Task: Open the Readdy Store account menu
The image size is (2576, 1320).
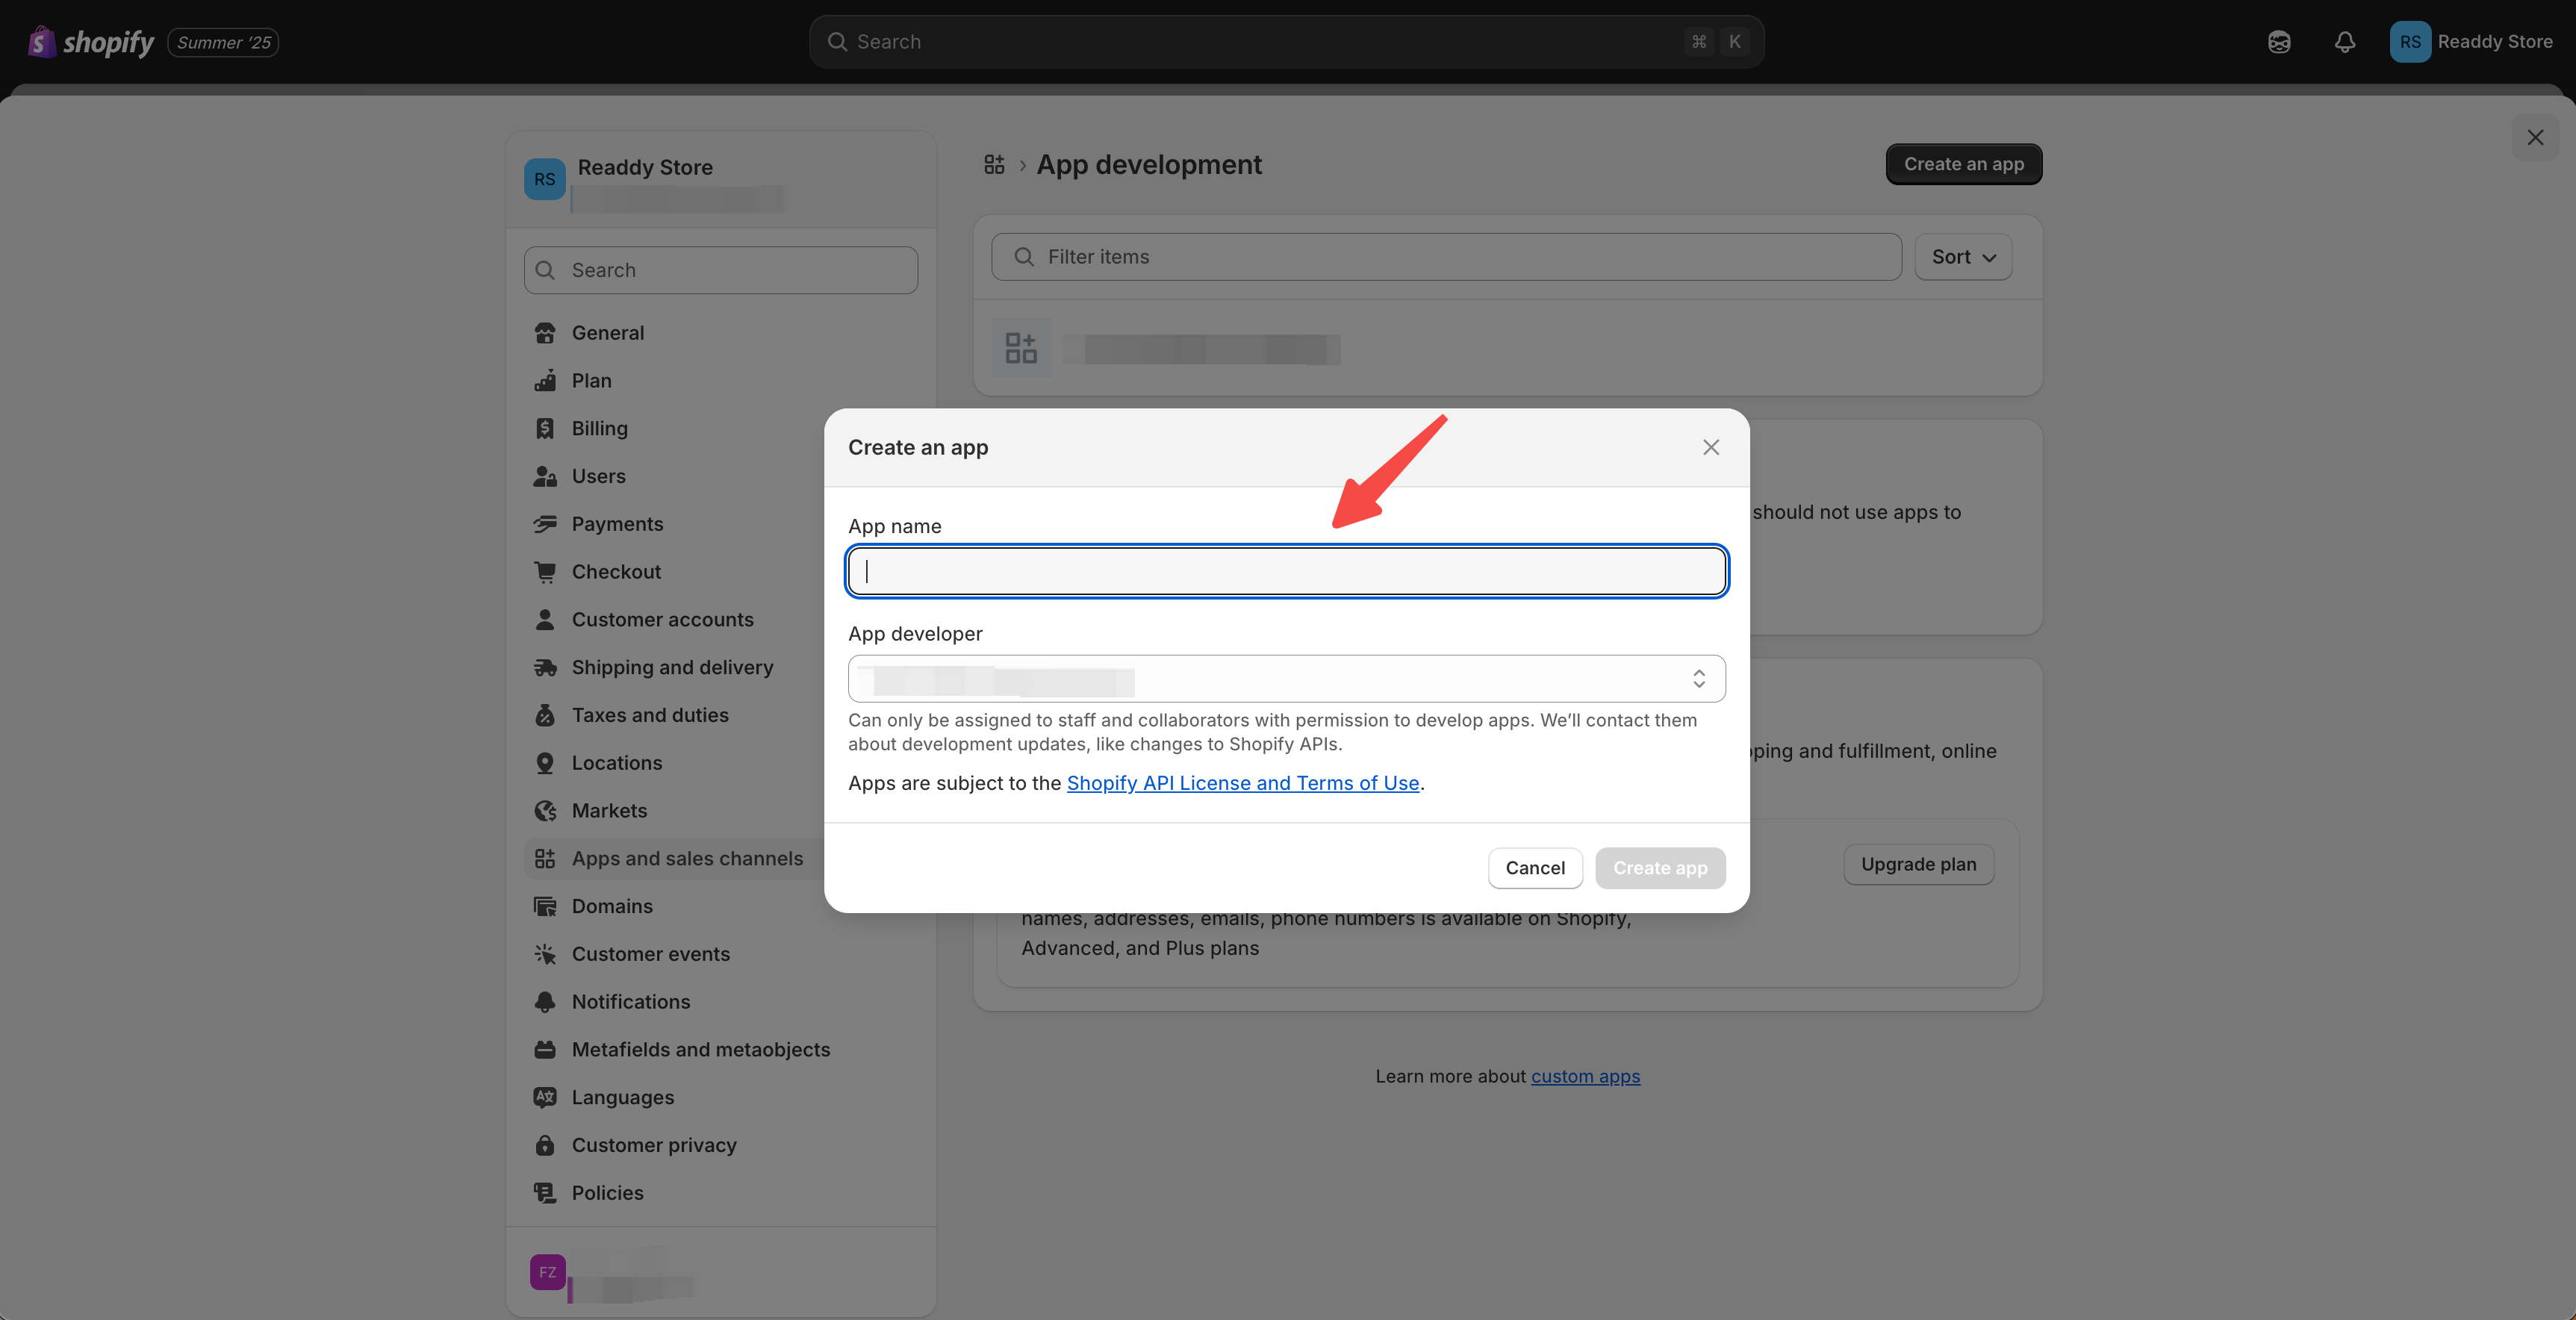Action: pos(2471,42)
